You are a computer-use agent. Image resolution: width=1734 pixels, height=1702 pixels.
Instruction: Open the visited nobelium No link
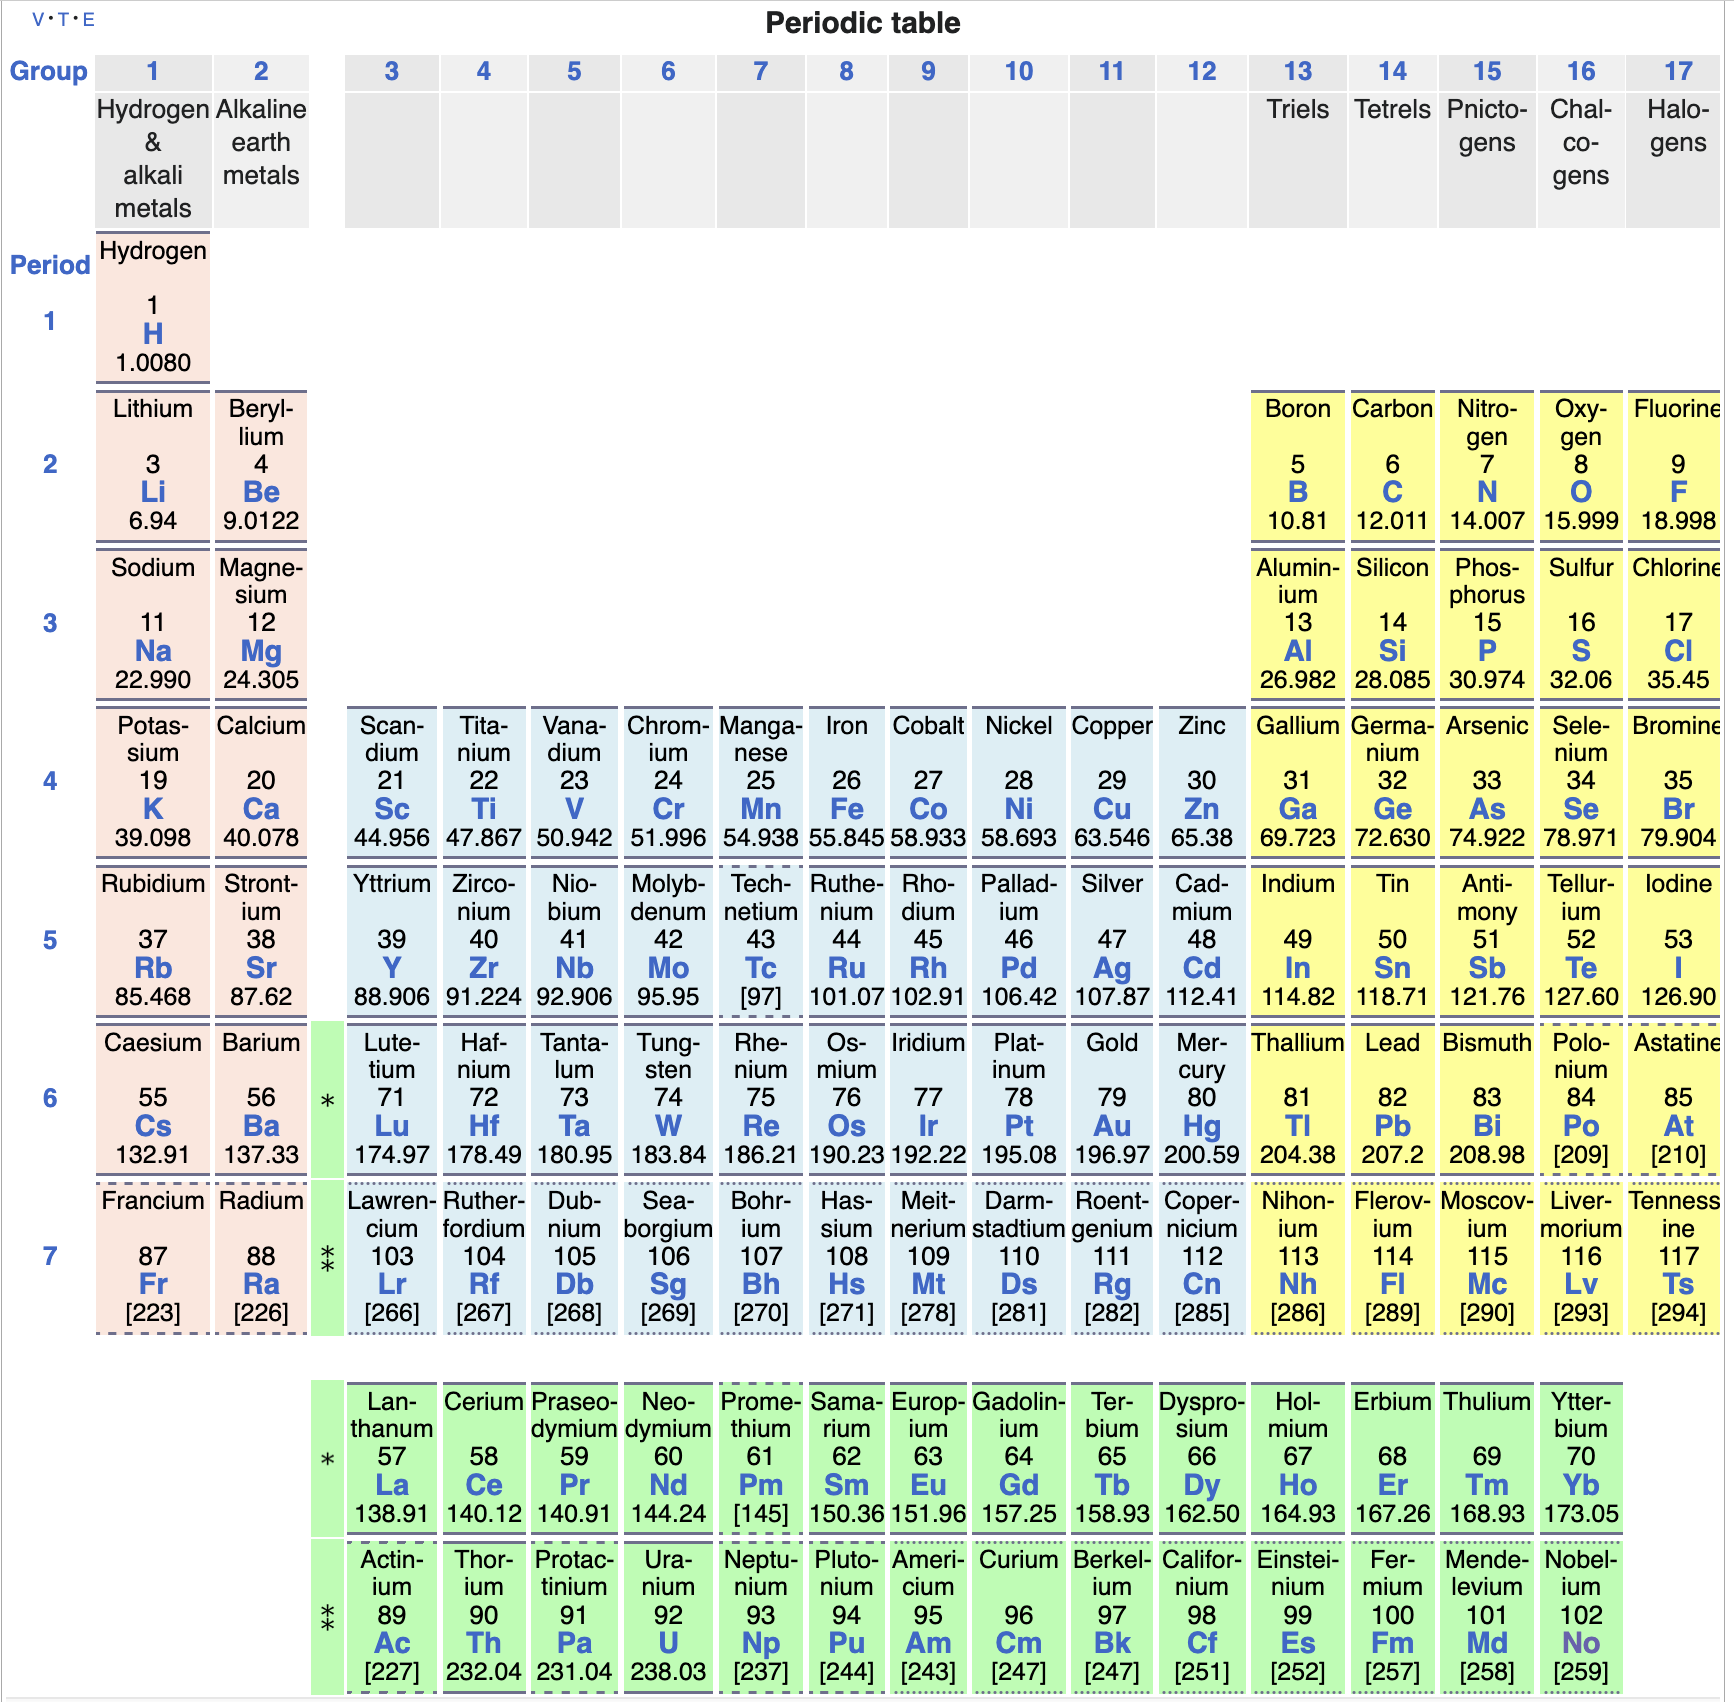point(1580,1643)
